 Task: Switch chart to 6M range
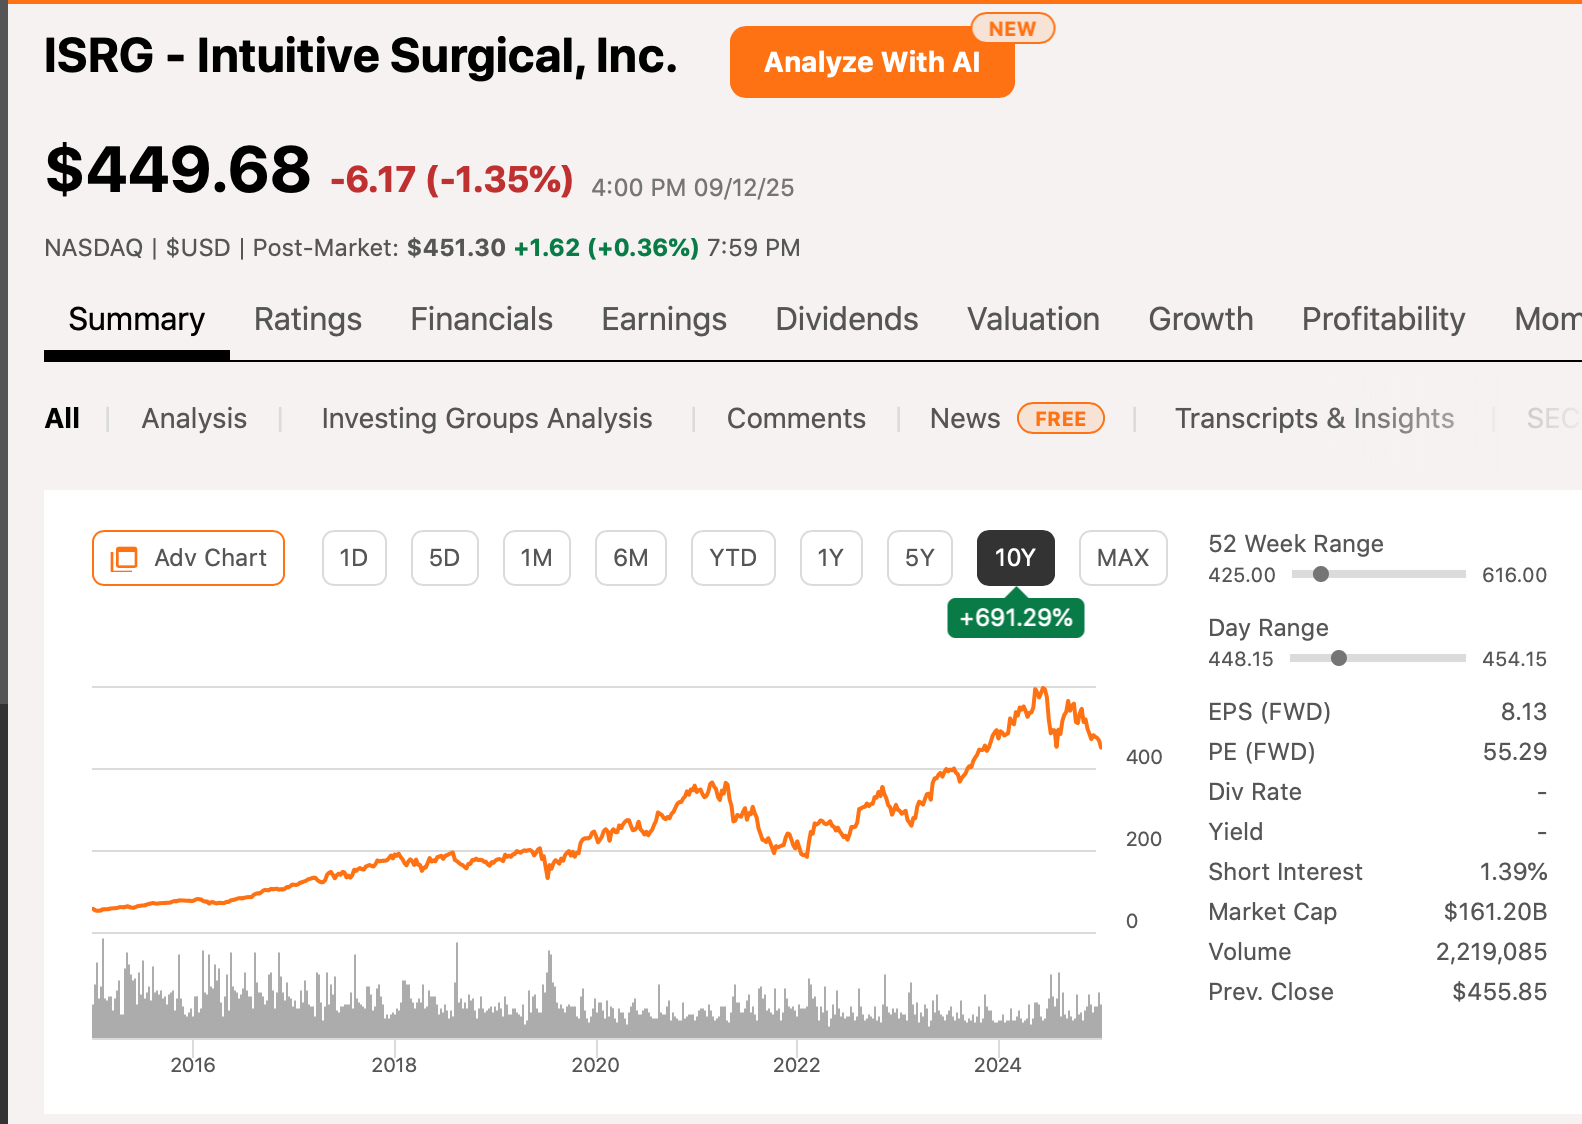[x=630, y=558]
